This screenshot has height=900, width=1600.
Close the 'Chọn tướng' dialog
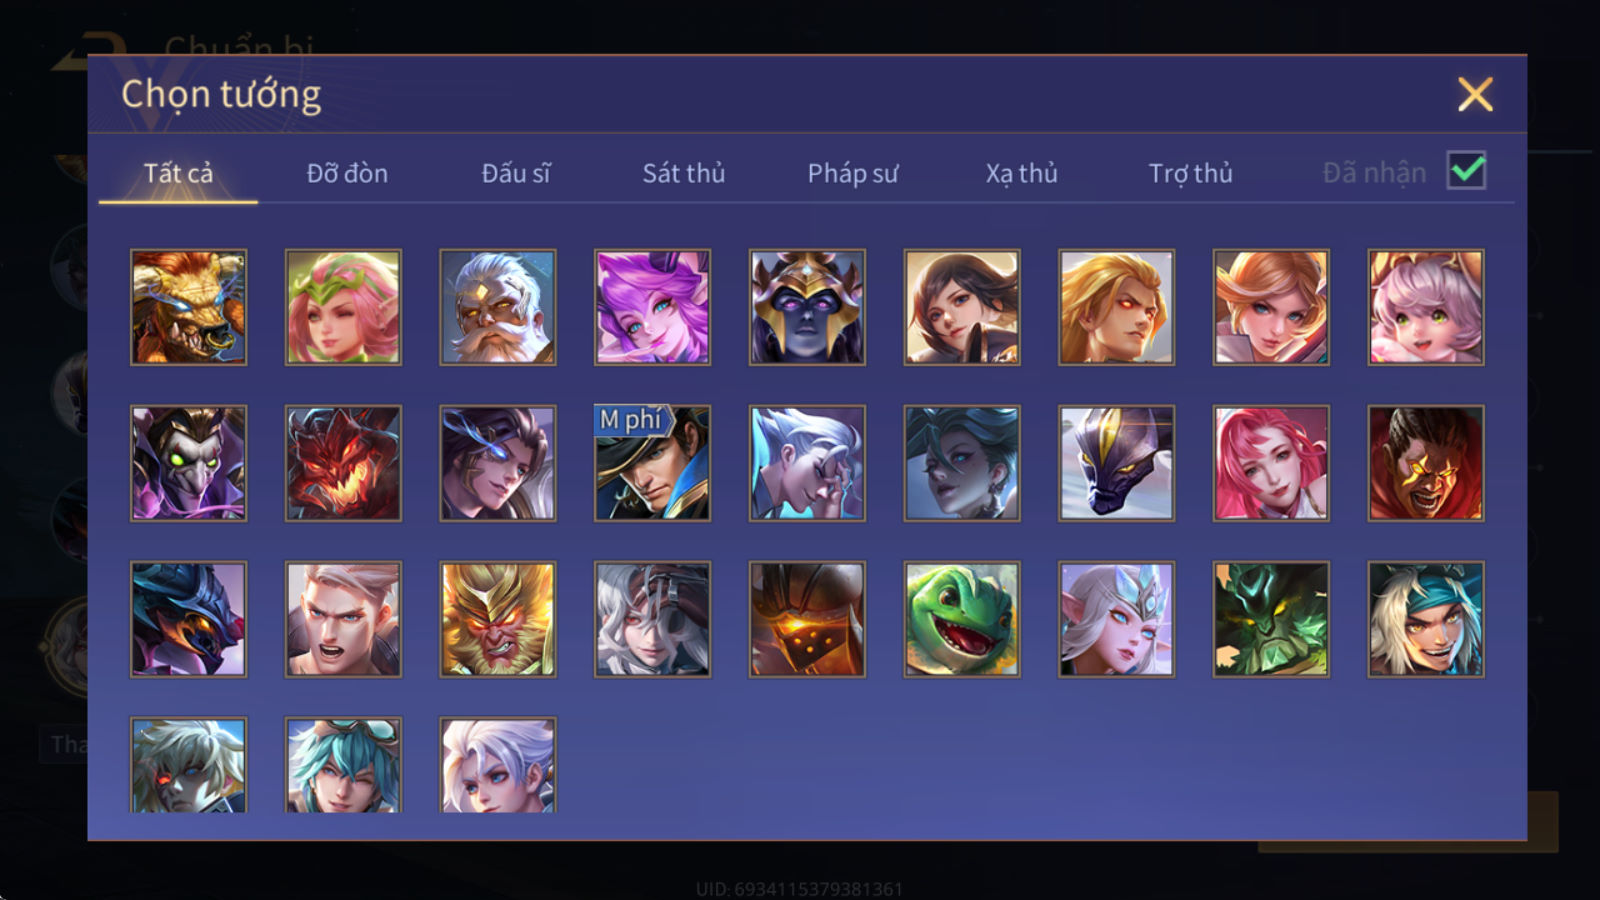click(x=1475, y=94)
